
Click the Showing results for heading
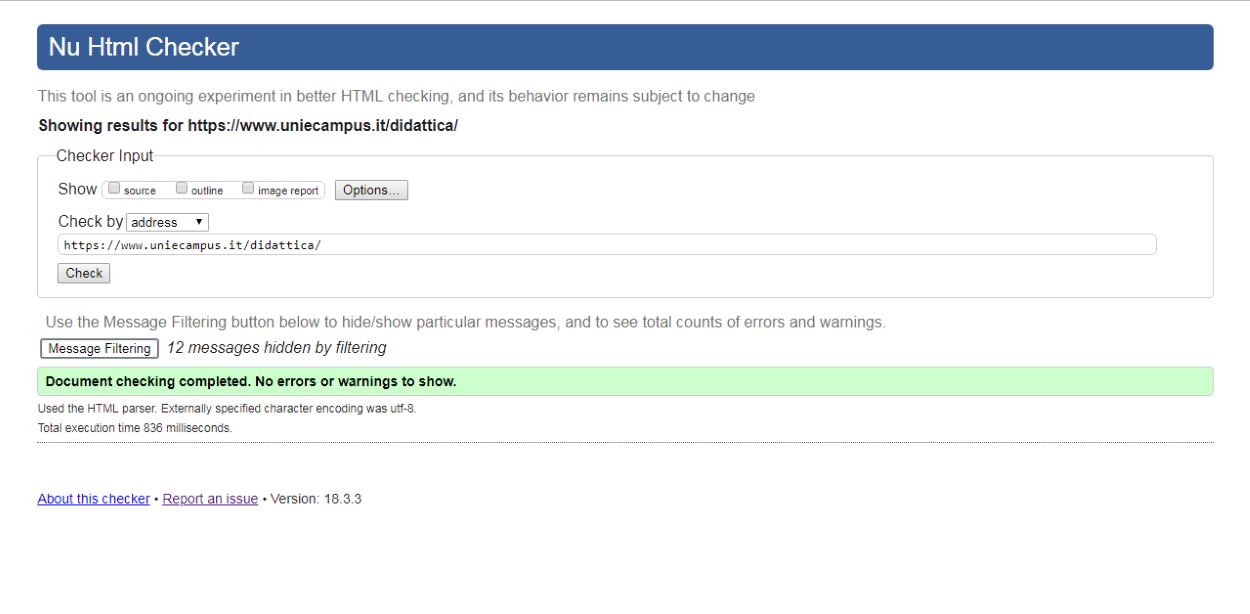click(248, 126)
